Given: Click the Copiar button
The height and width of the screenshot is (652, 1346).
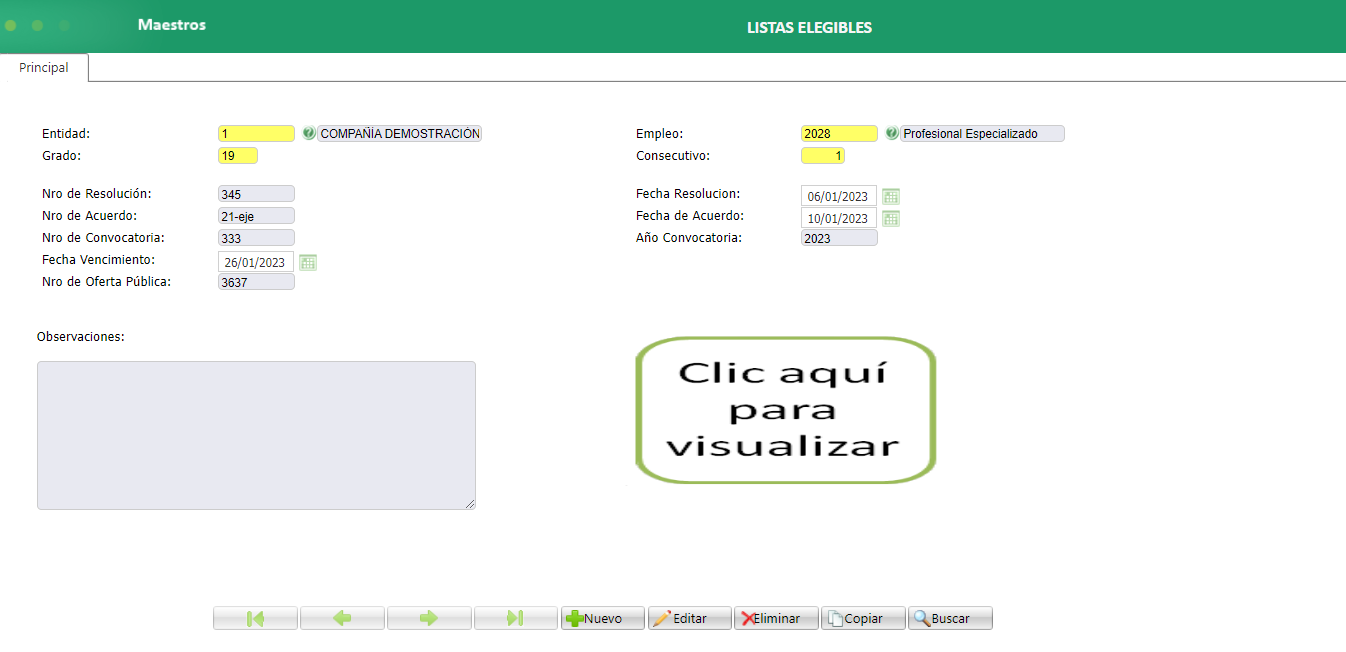Looking at the screenshot, I should tap(862, 617).
